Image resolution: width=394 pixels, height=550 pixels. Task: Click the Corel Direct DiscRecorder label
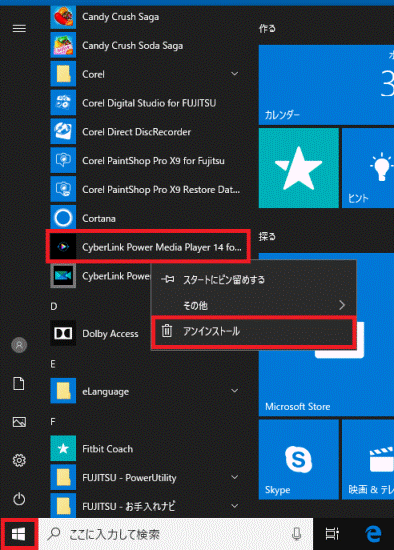click(136, 132)
